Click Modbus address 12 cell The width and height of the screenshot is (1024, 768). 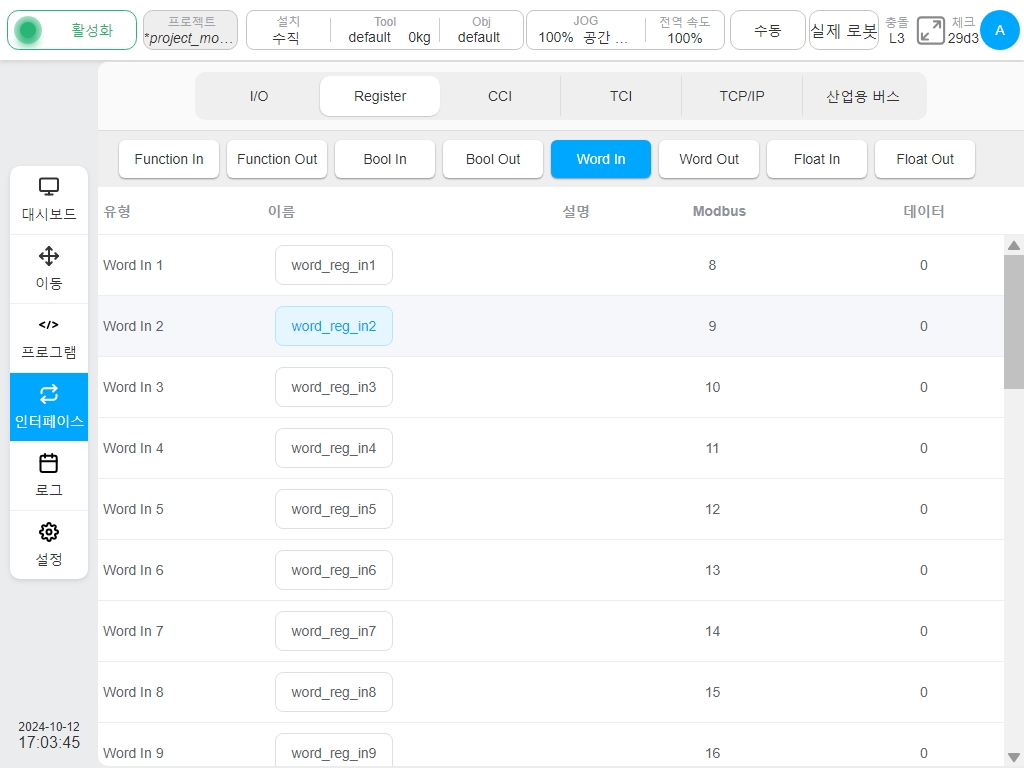tap(712, 509)
